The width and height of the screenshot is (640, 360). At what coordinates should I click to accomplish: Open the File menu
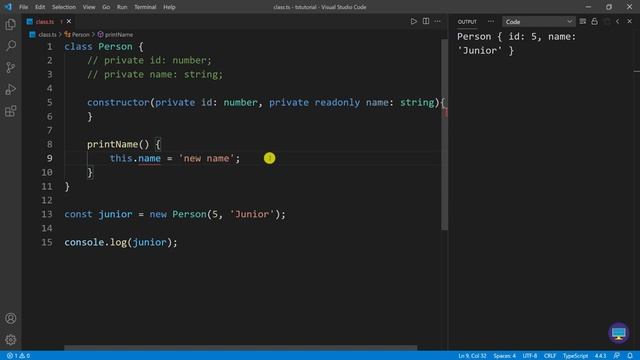point(24,7)
